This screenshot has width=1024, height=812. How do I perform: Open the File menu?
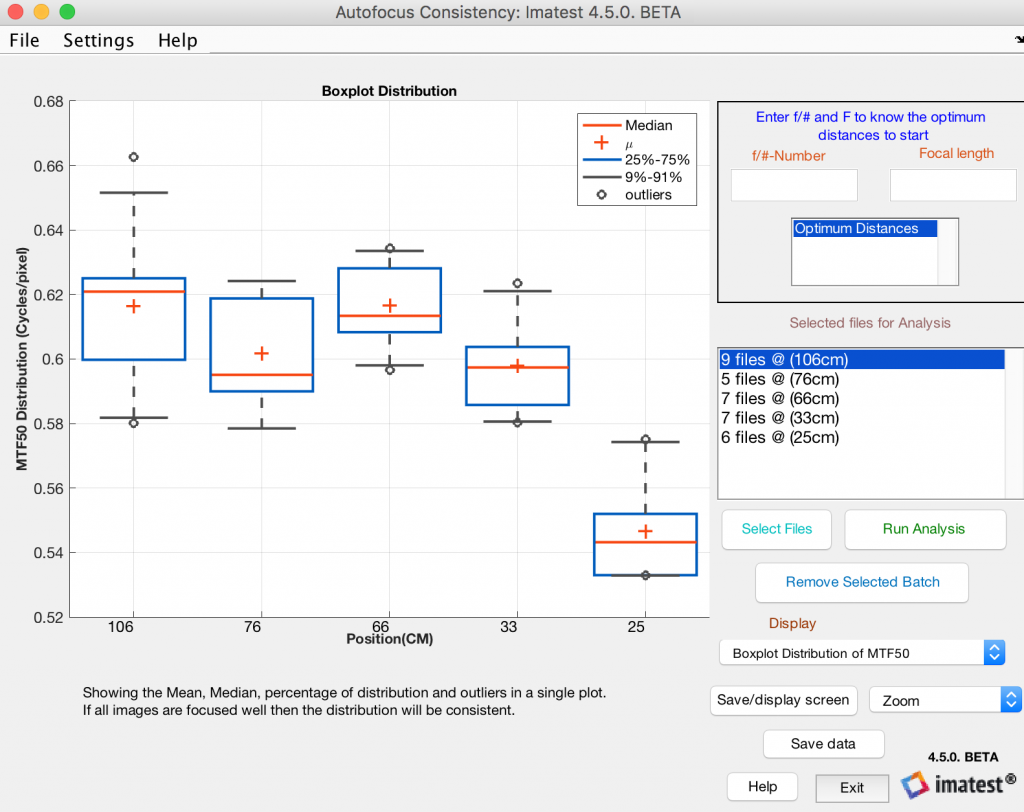coord(24,41)
